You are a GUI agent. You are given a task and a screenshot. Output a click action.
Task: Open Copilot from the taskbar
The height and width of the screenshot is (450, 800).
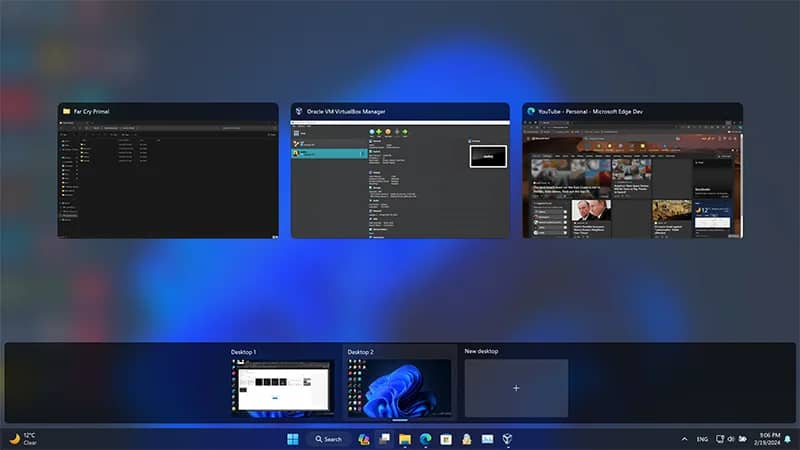click(x=364, y=439)
